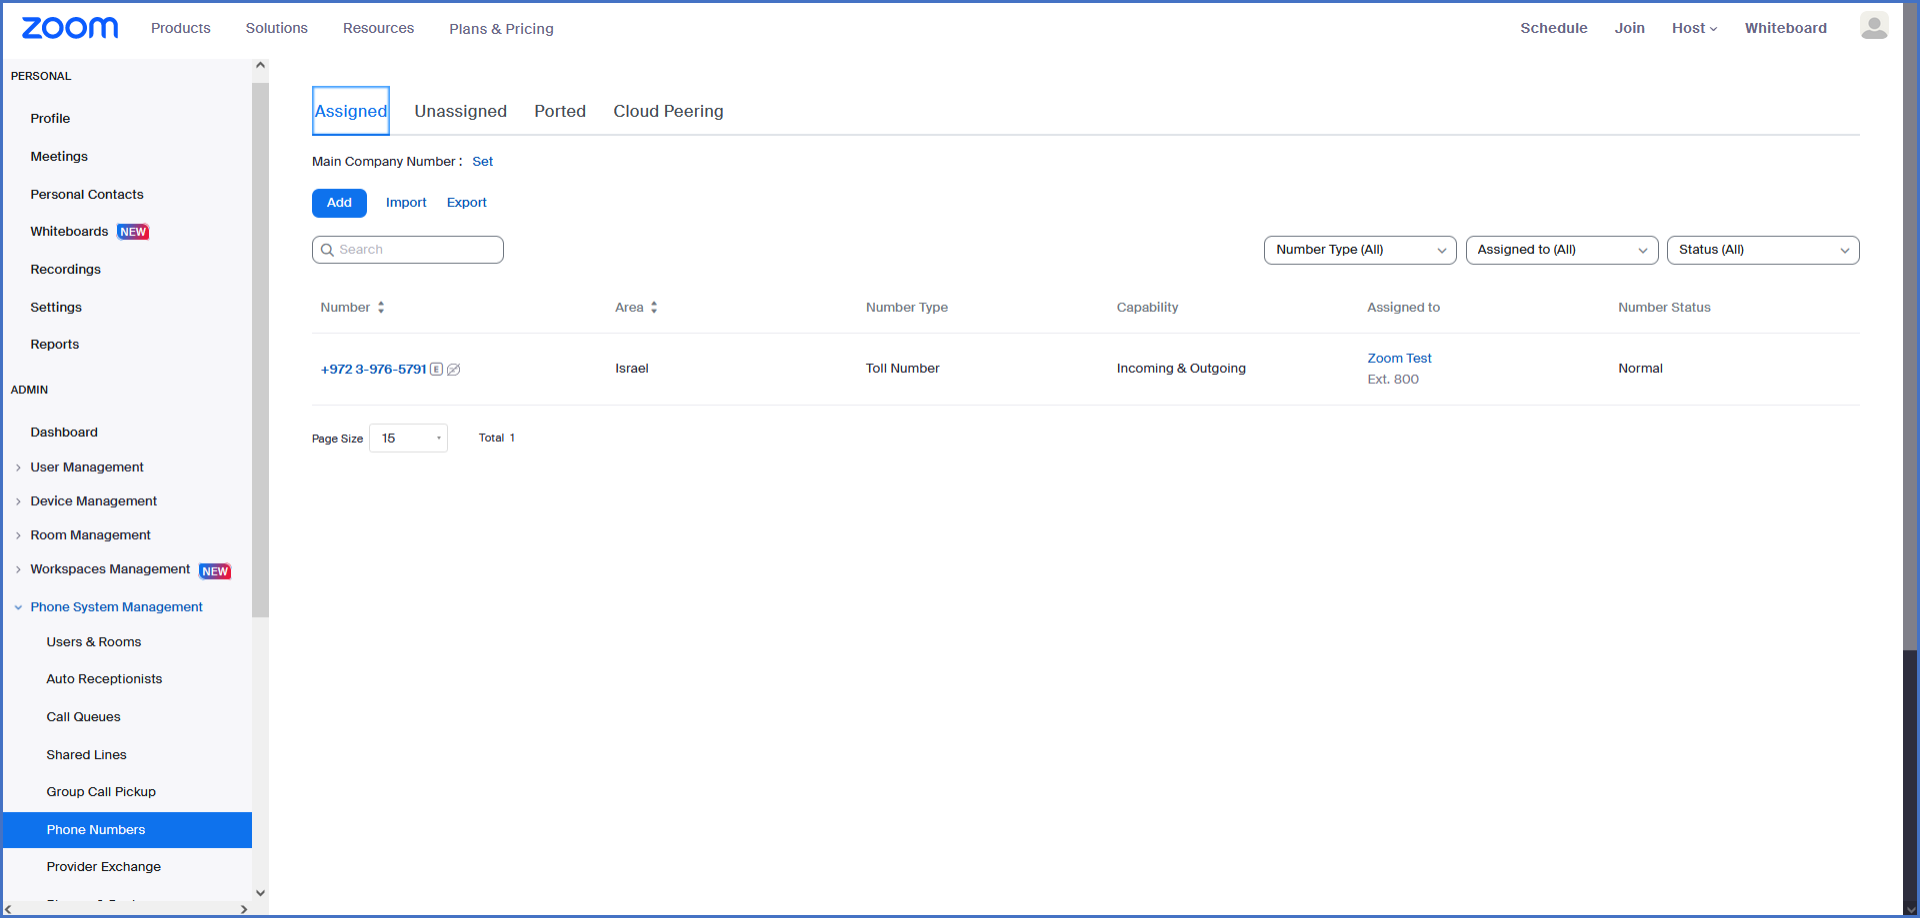Open Whiteboard from the top bar
This screenshot has width=1920, height=918.
click(1786, 28)
